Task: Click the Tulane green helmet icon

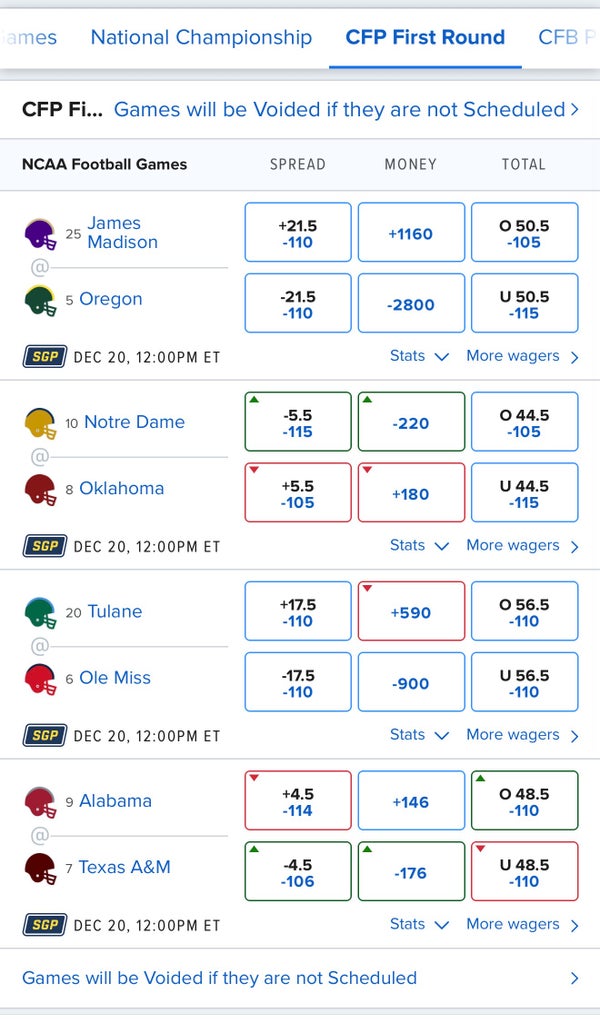Action: coord(40,612)
